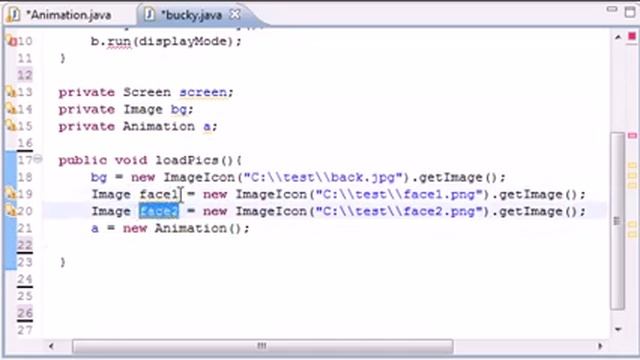The width and height of the screenshot is (640, 360).
Task: Click the warning marker on line 13
Action: point(11,92)
